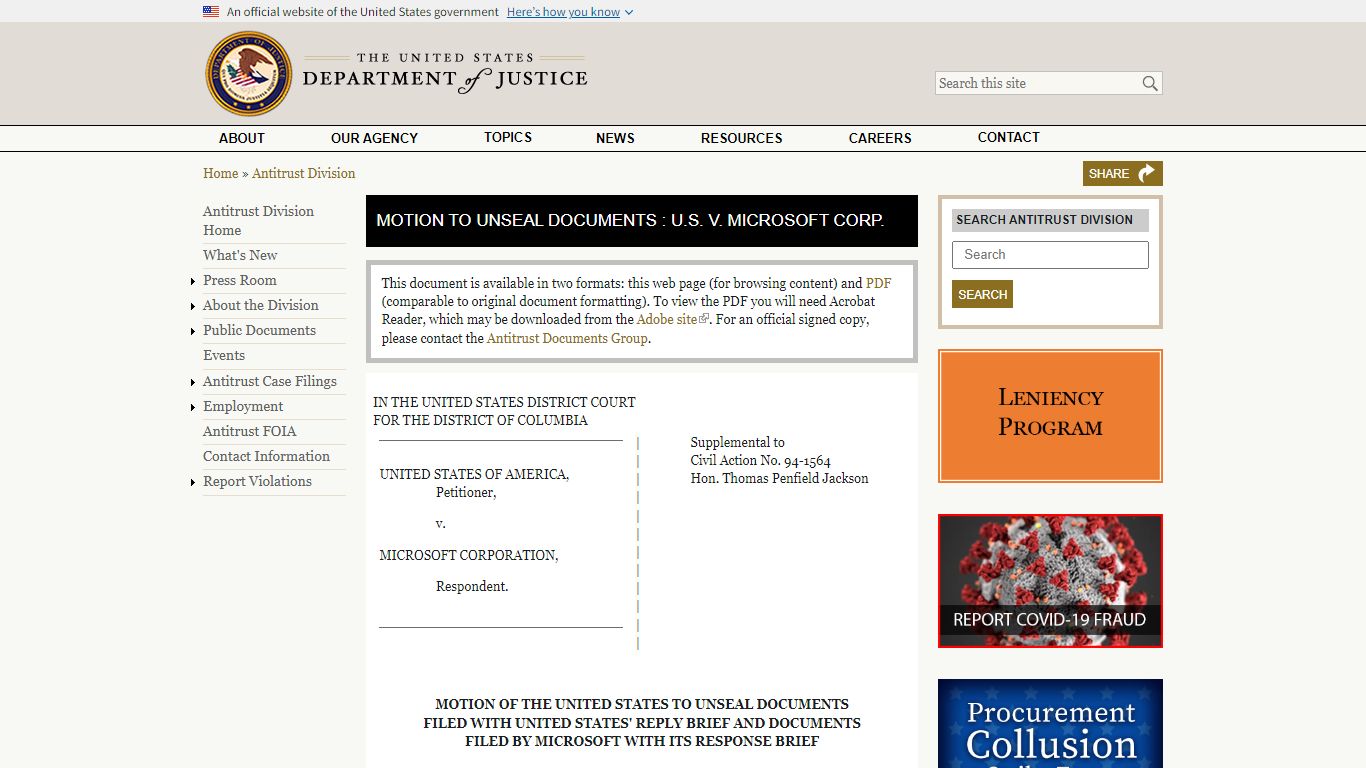The width and height of the screenshot is (1366, 768).
Task: Click the external link icon beside Adobe site
Action: [704, 319]
